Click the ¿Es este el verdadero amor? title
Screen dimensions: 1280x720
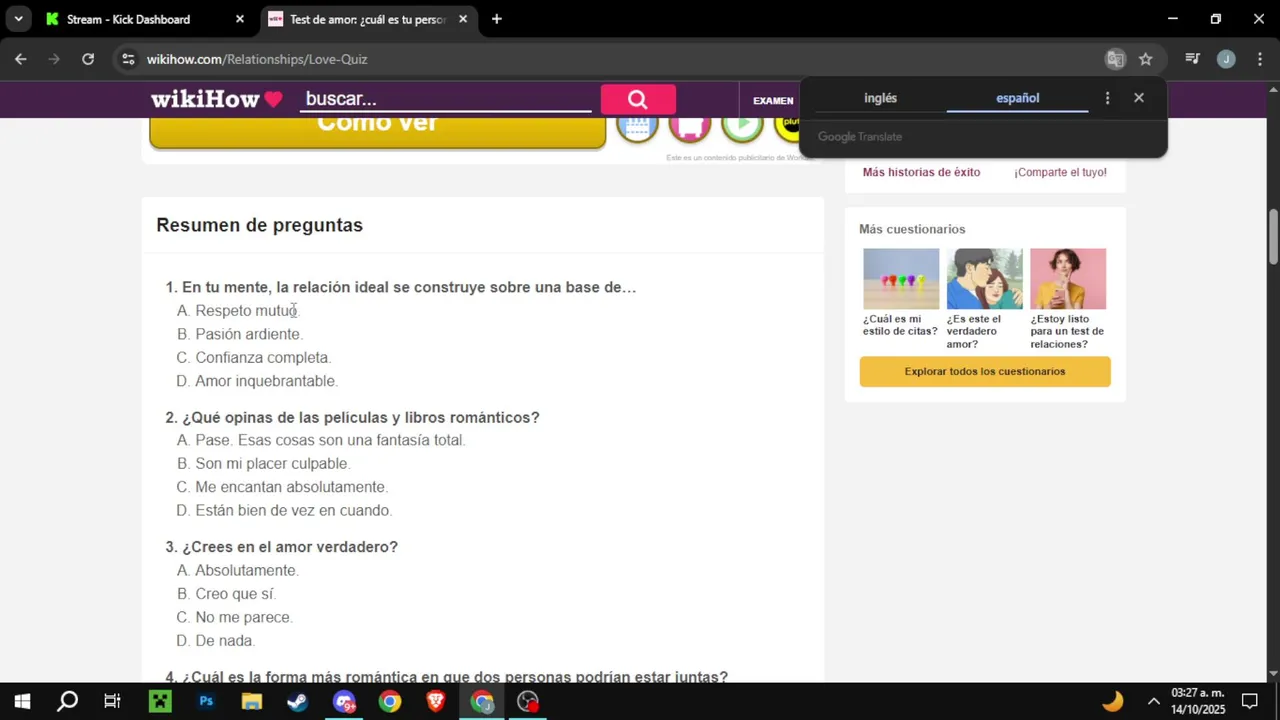tap(974, 331)
